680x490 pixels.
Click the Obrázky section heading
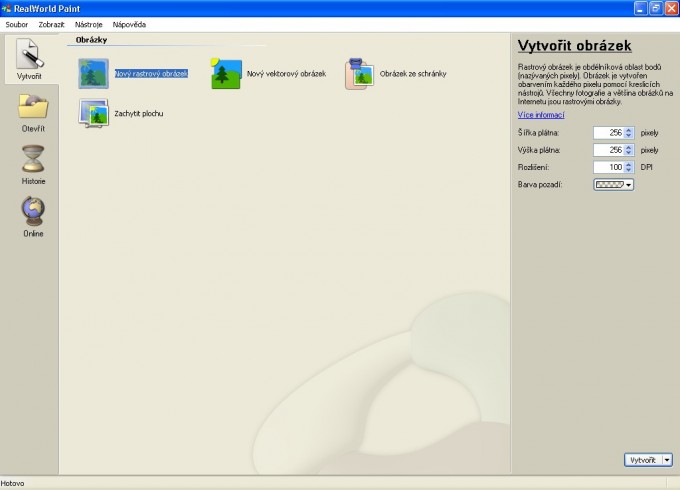91,40
